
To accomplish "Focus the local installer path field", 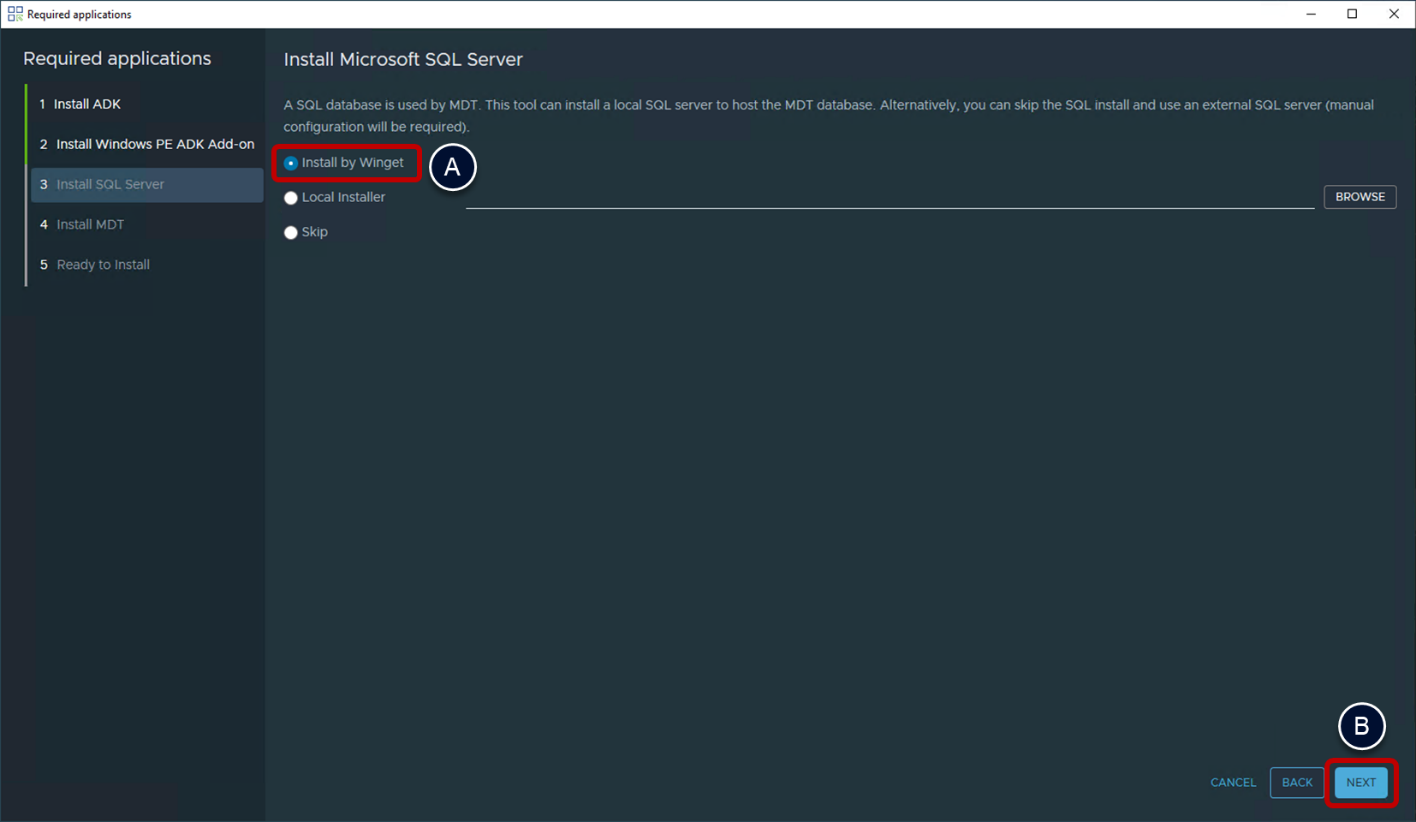I will point(889,198).
